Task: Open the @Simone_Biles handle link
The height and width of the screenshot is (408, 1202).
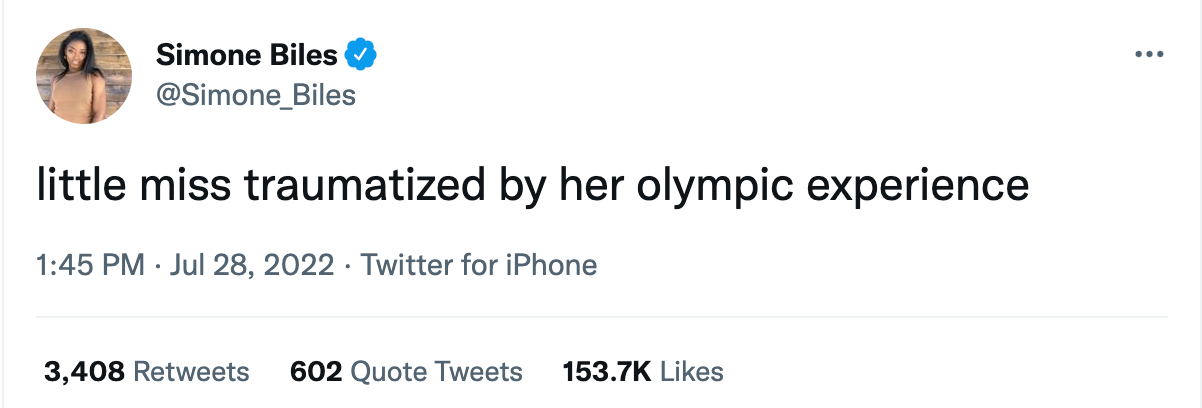Action: (x=256, y=95)
